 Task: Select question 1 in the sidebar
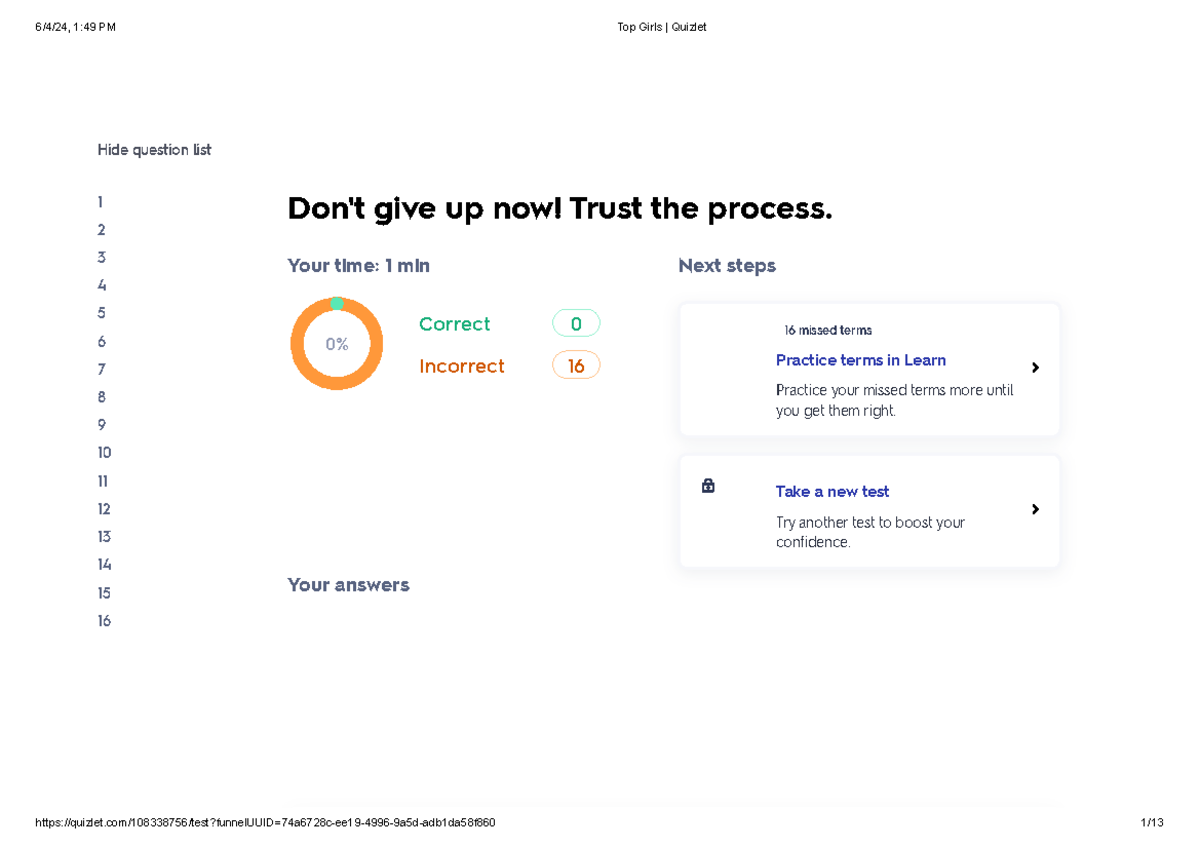coord(100,201)
